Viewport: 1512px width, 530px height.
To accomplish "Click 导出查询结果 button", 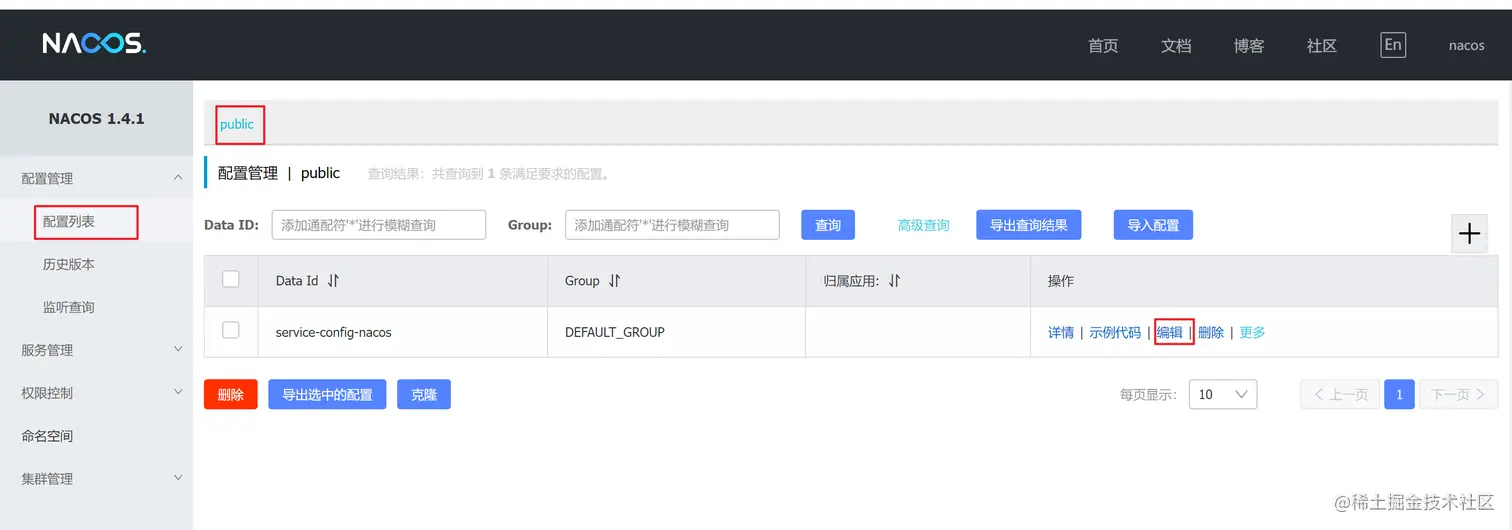I will (1029, 225).
